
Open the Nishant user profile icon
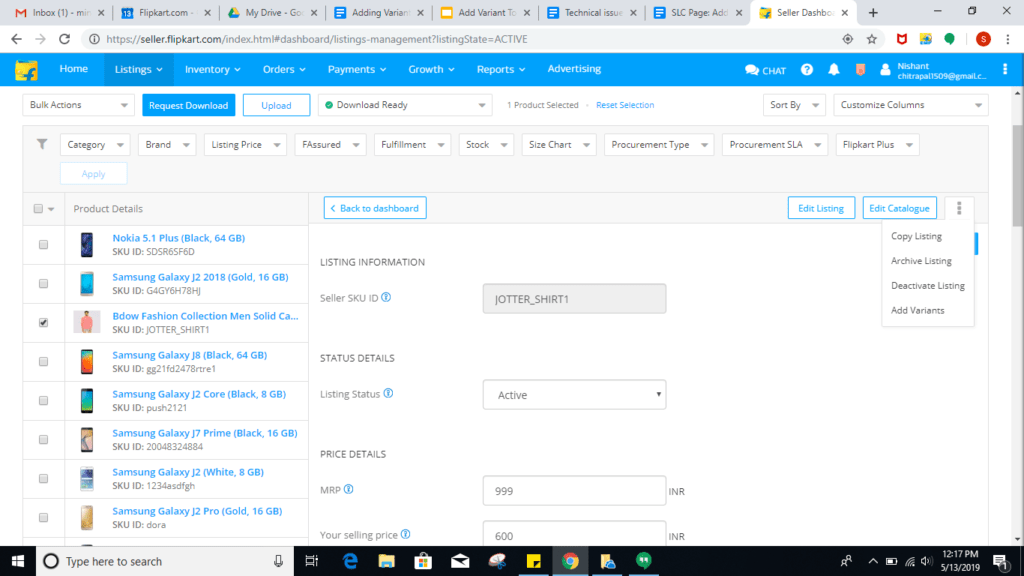pos(886,69)
